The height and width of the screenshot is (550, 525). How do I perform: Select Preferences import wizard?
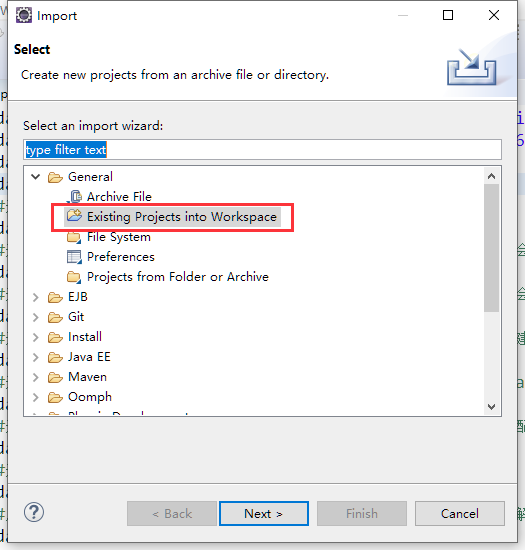point(121,257)
